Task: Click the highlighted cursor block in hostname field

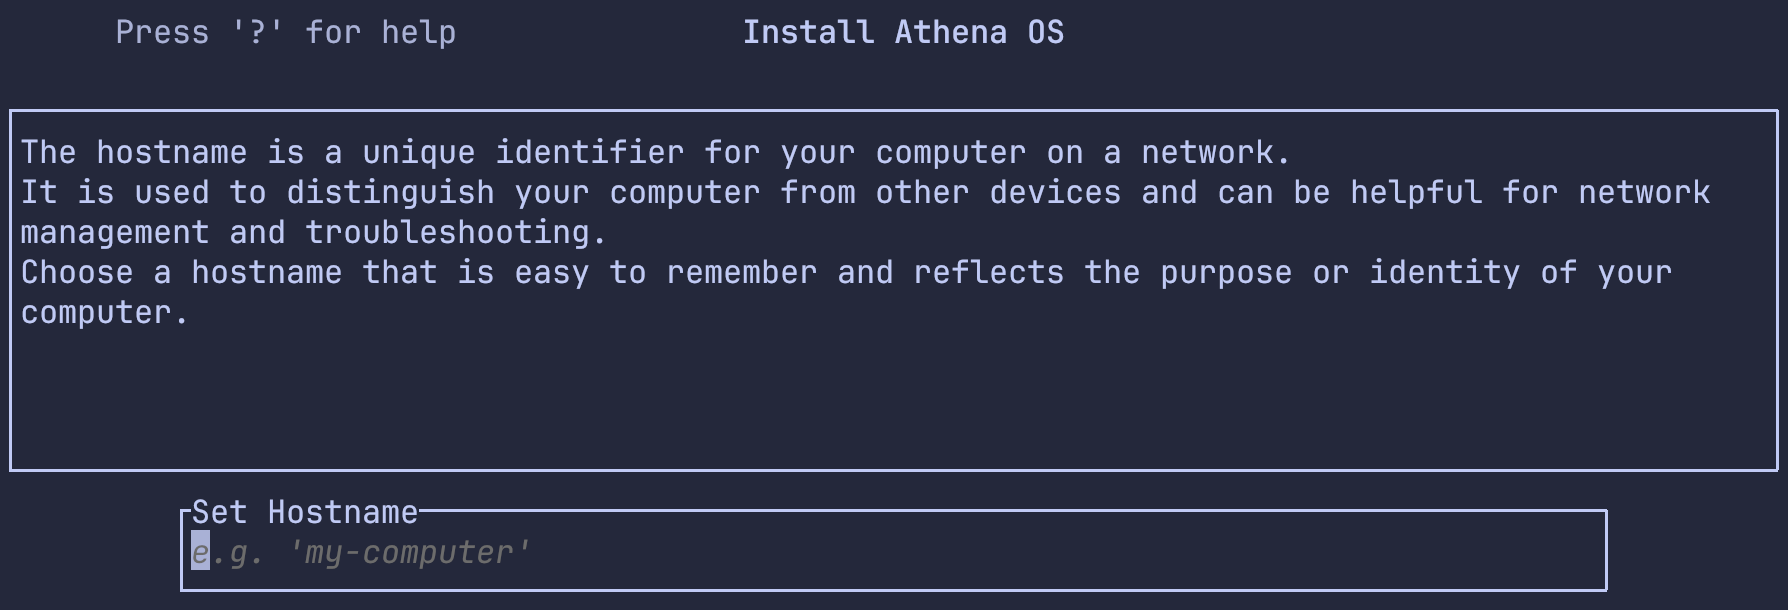Action: pyautogui.click(x=200, y=553)
